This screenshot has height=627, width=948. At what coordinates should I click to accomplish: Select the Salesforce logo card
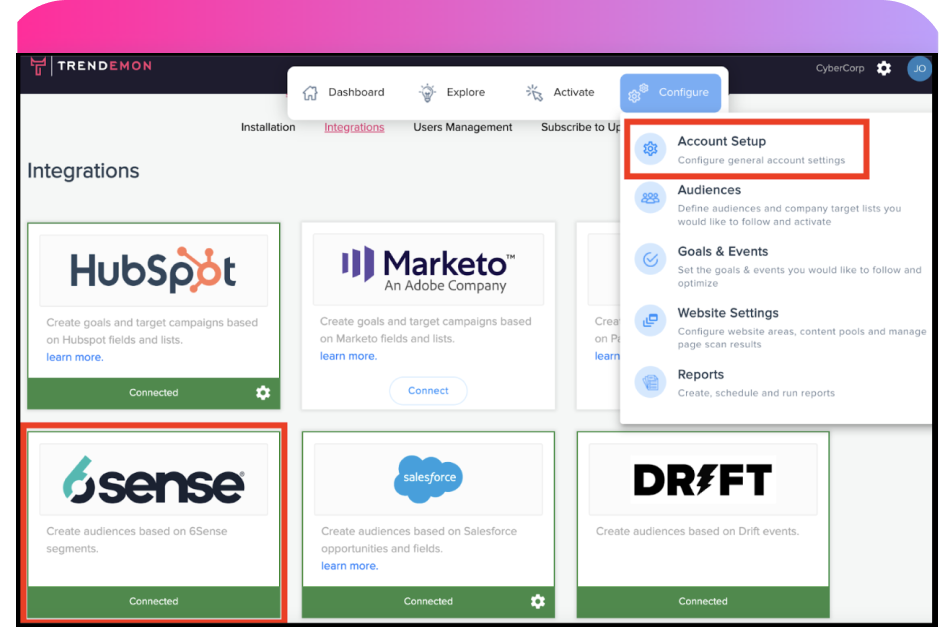click(x=428, y=479)
